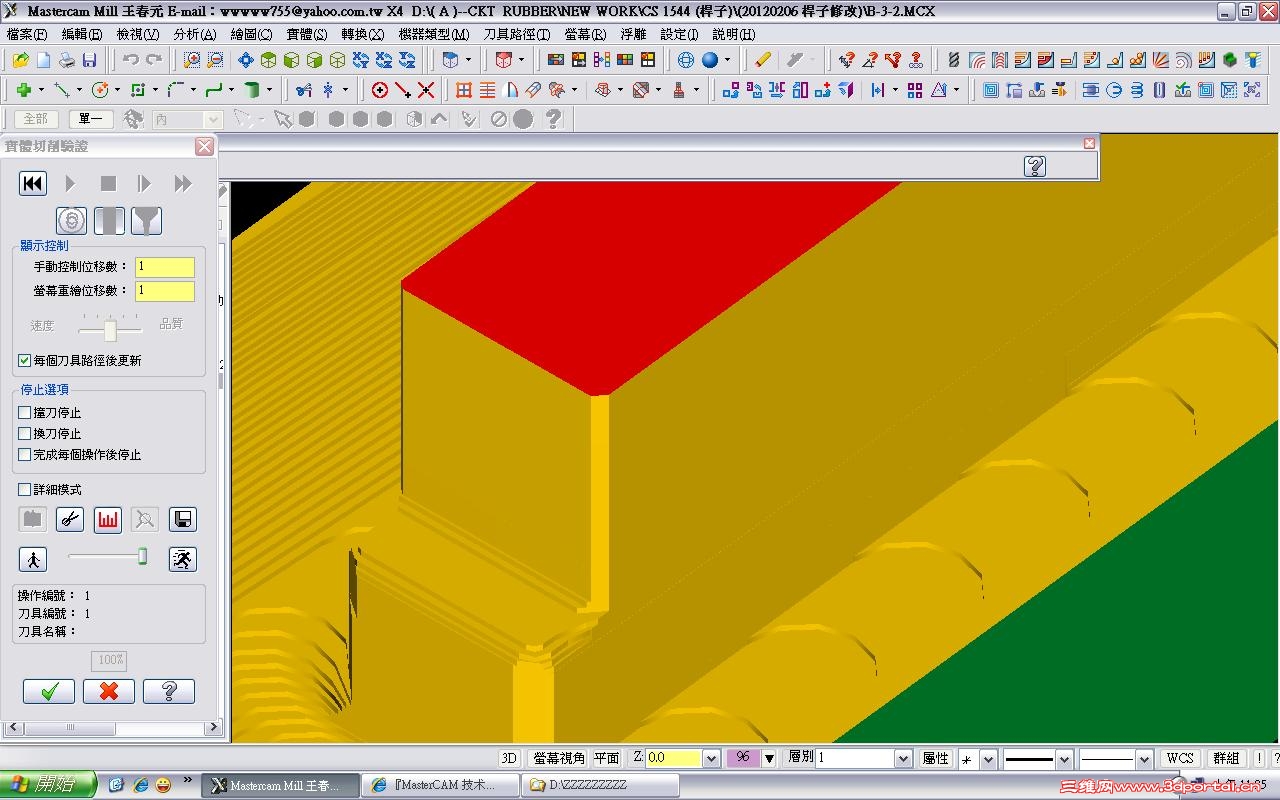Cancel verify dialog with red X
Image resolution: width=1280 pixels, height=800 pixels.
coord(109,691)
